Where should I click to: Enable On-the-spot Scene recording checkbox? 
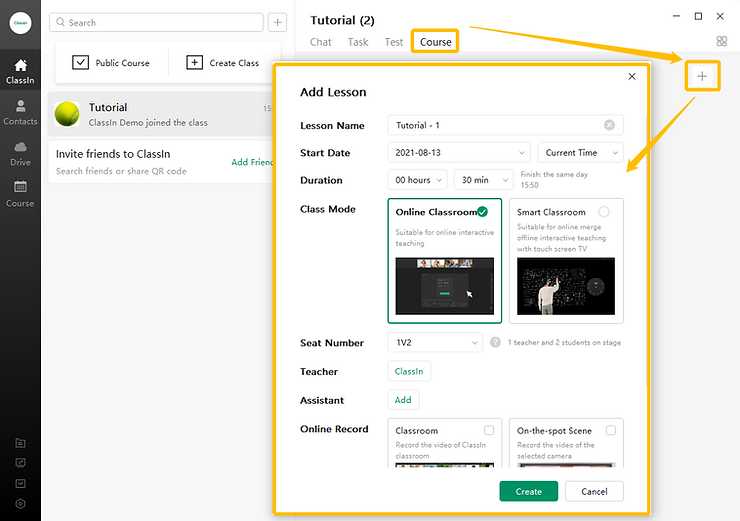coord(610,431)
